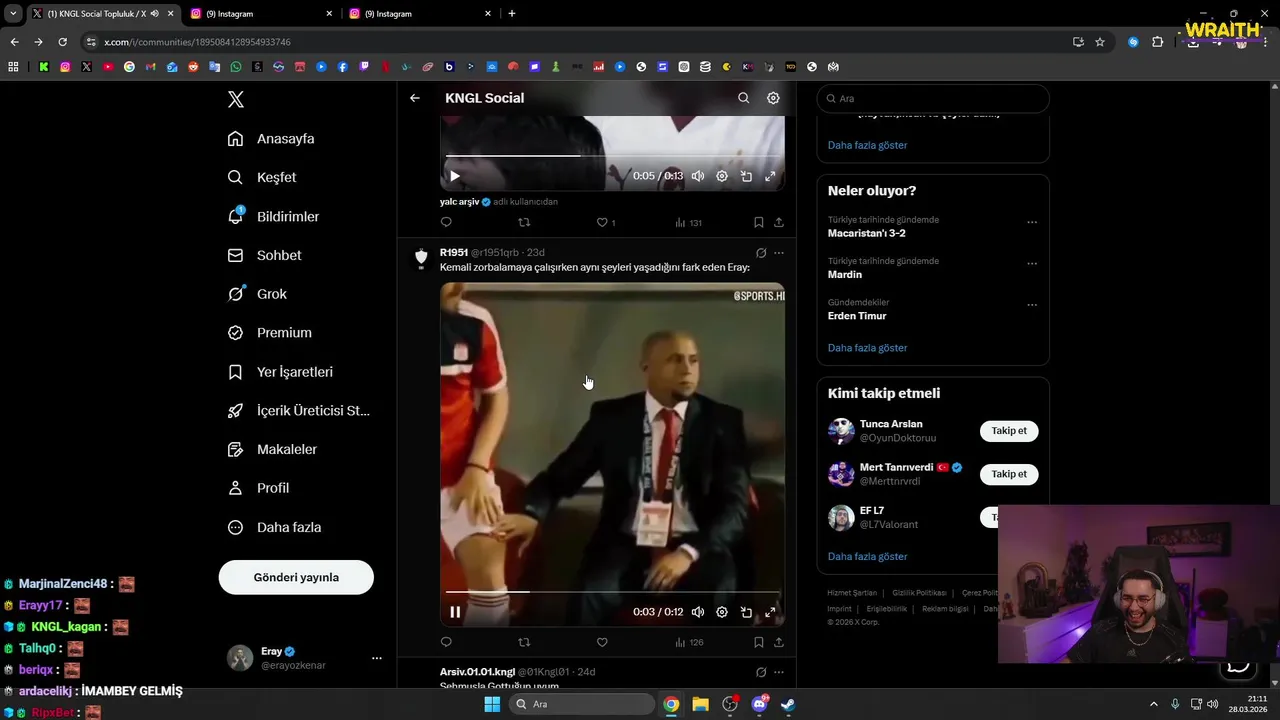The width and height of the screenshot is (1280, 720).
Task: Enter fullscreen on top video
Action: [x=770, y=176]
